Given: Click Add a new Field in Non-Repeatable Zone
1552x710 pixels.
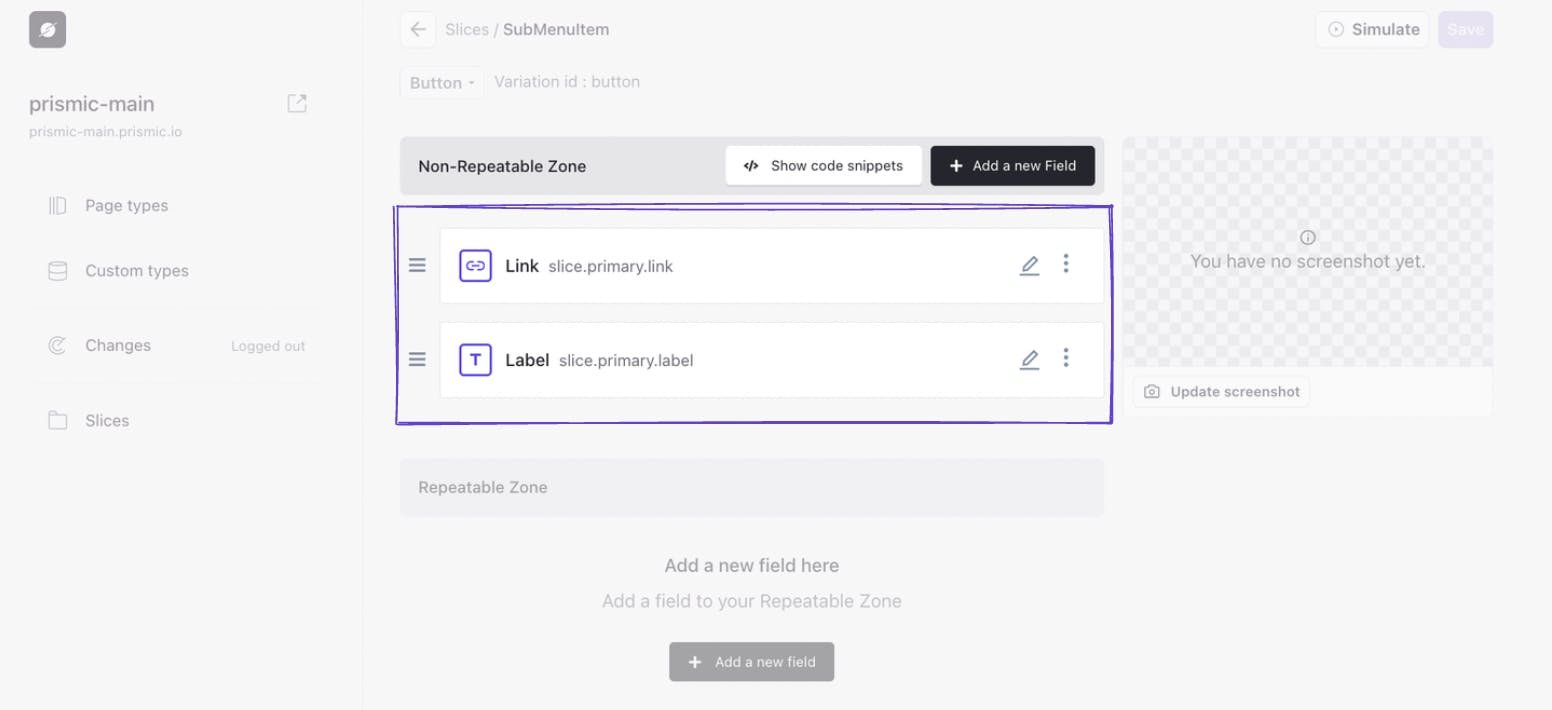Looking at the screenshot, I should 1012,166.
